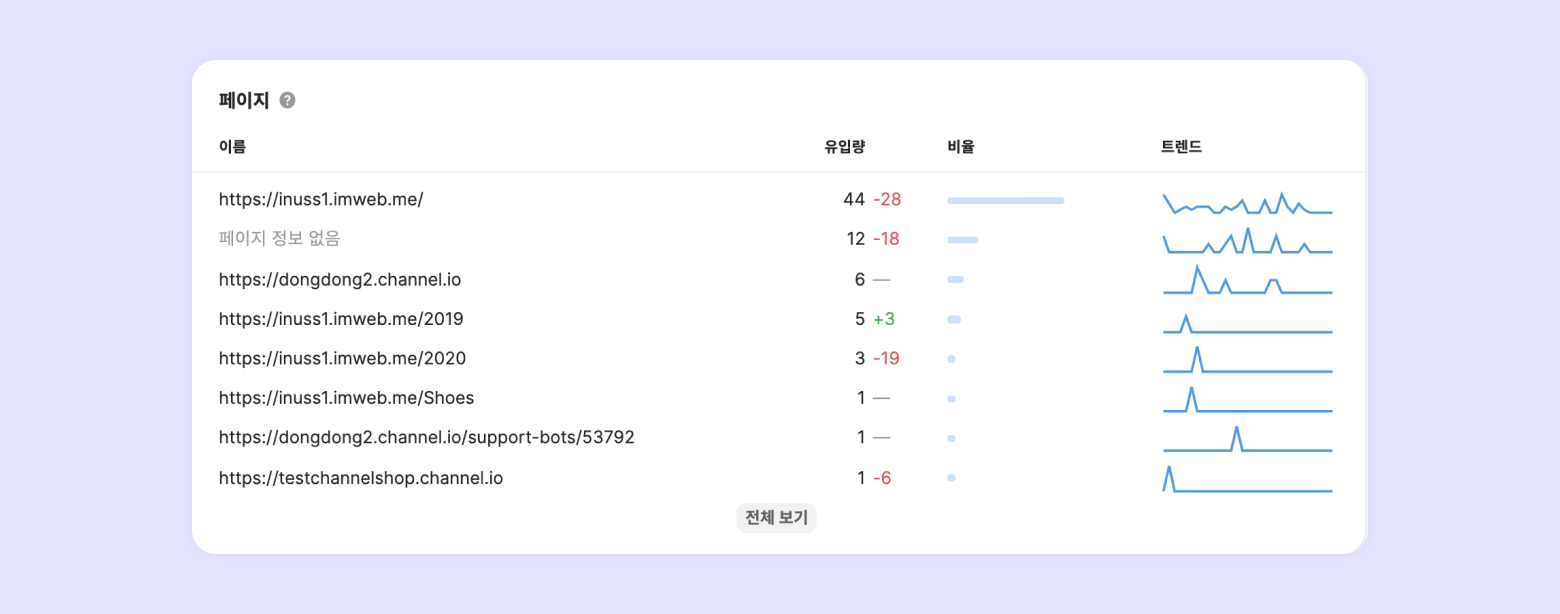This screenshot has height=614, width=1560.
Task: Click the help icon beside 페이지 title
Action: point(287,100)
